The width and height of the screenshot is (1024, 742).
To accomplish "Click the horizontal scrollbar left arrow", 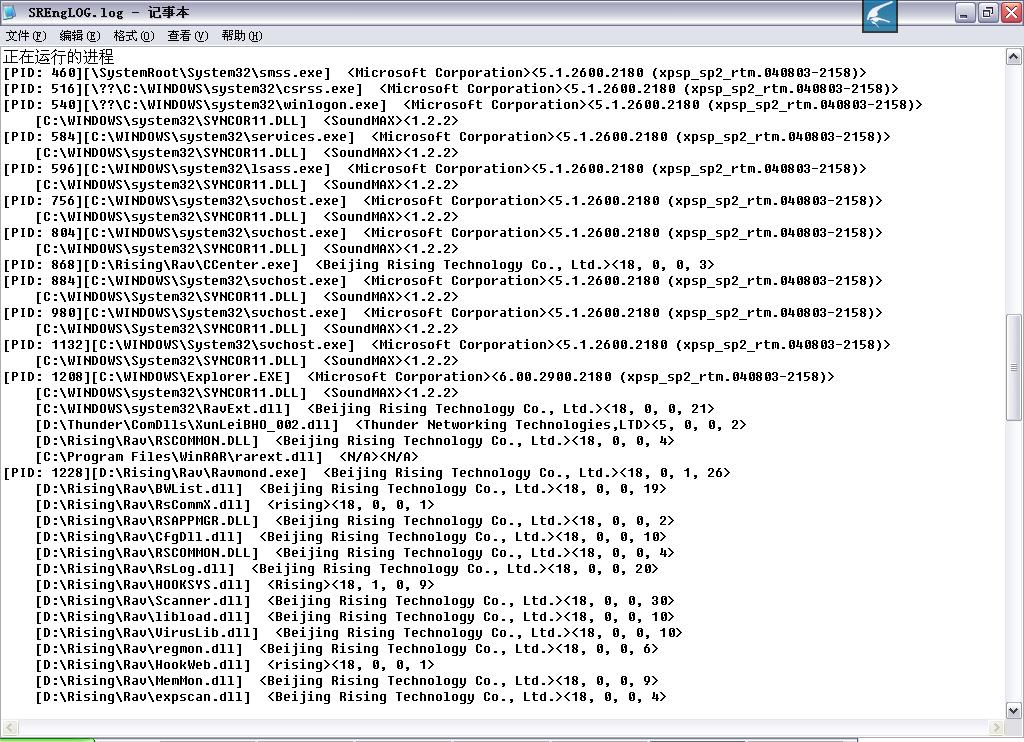I will point(10,727).
